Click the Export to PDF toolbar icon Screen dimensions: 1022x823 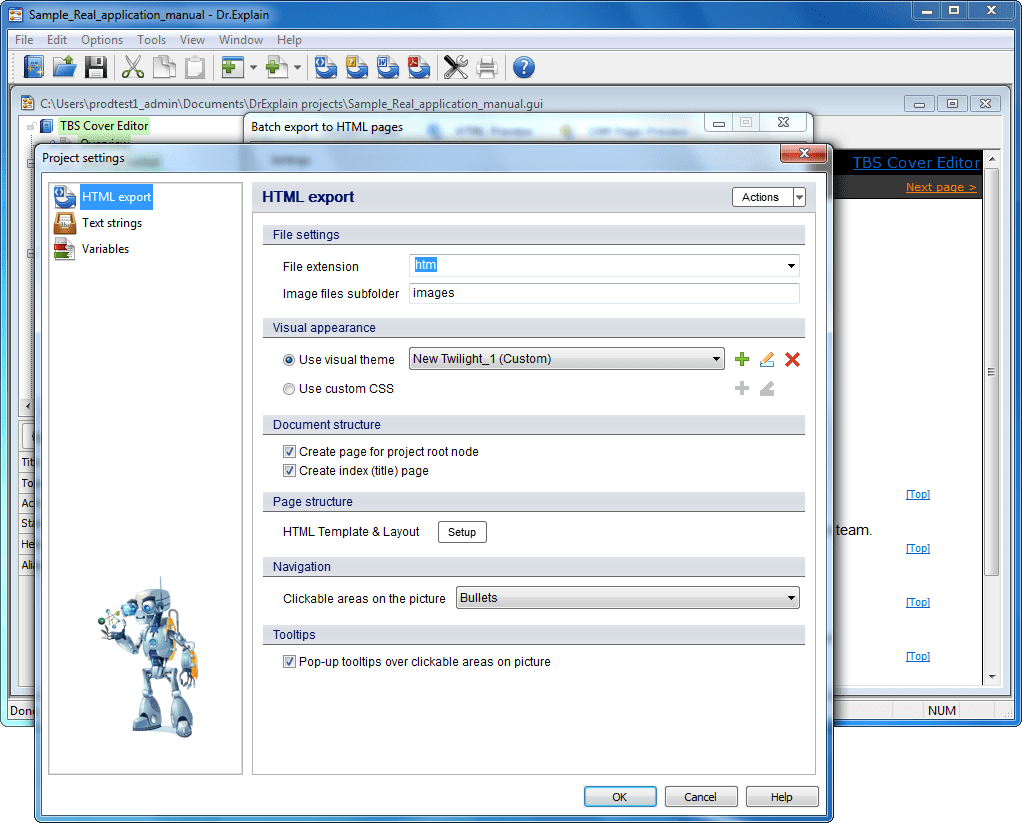click(x=419, y=67)
